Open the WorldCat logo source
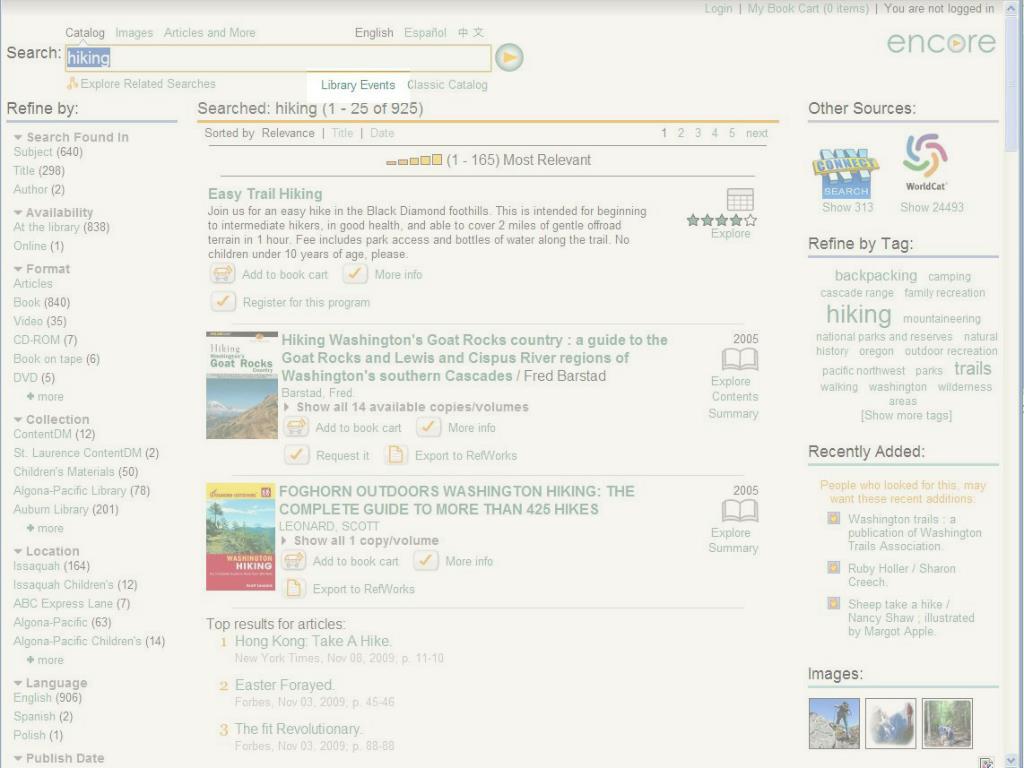 [925, 161]
